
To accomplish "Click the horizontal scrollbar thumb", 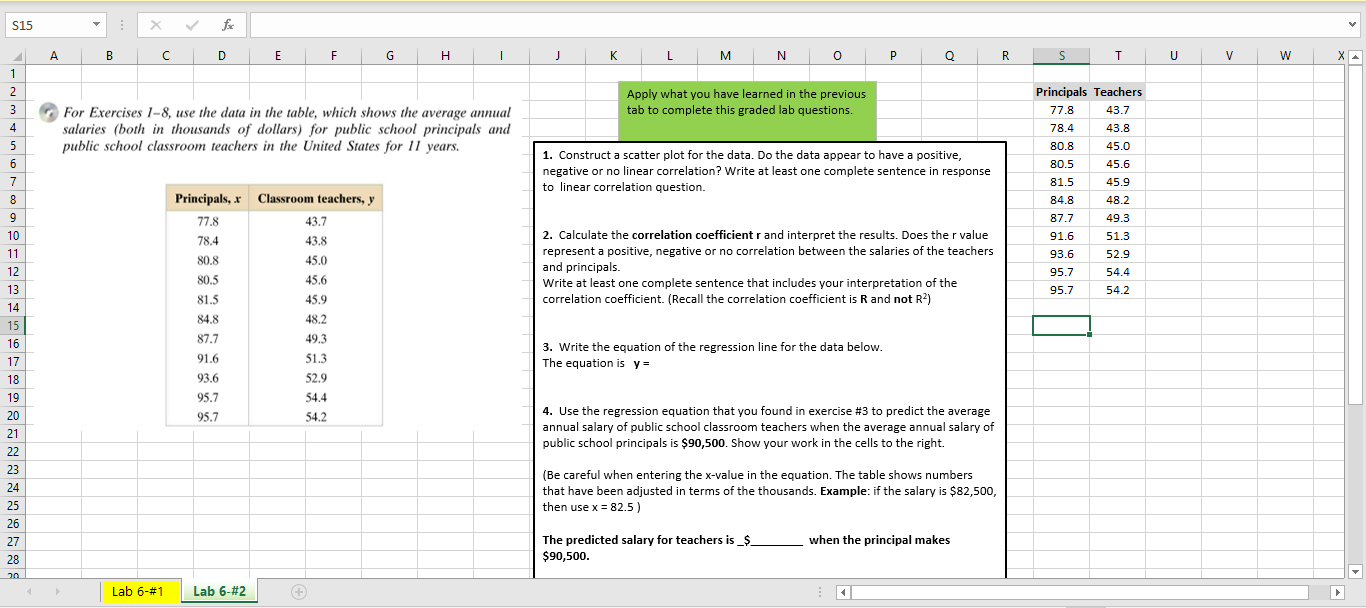I will (1080, 592).
